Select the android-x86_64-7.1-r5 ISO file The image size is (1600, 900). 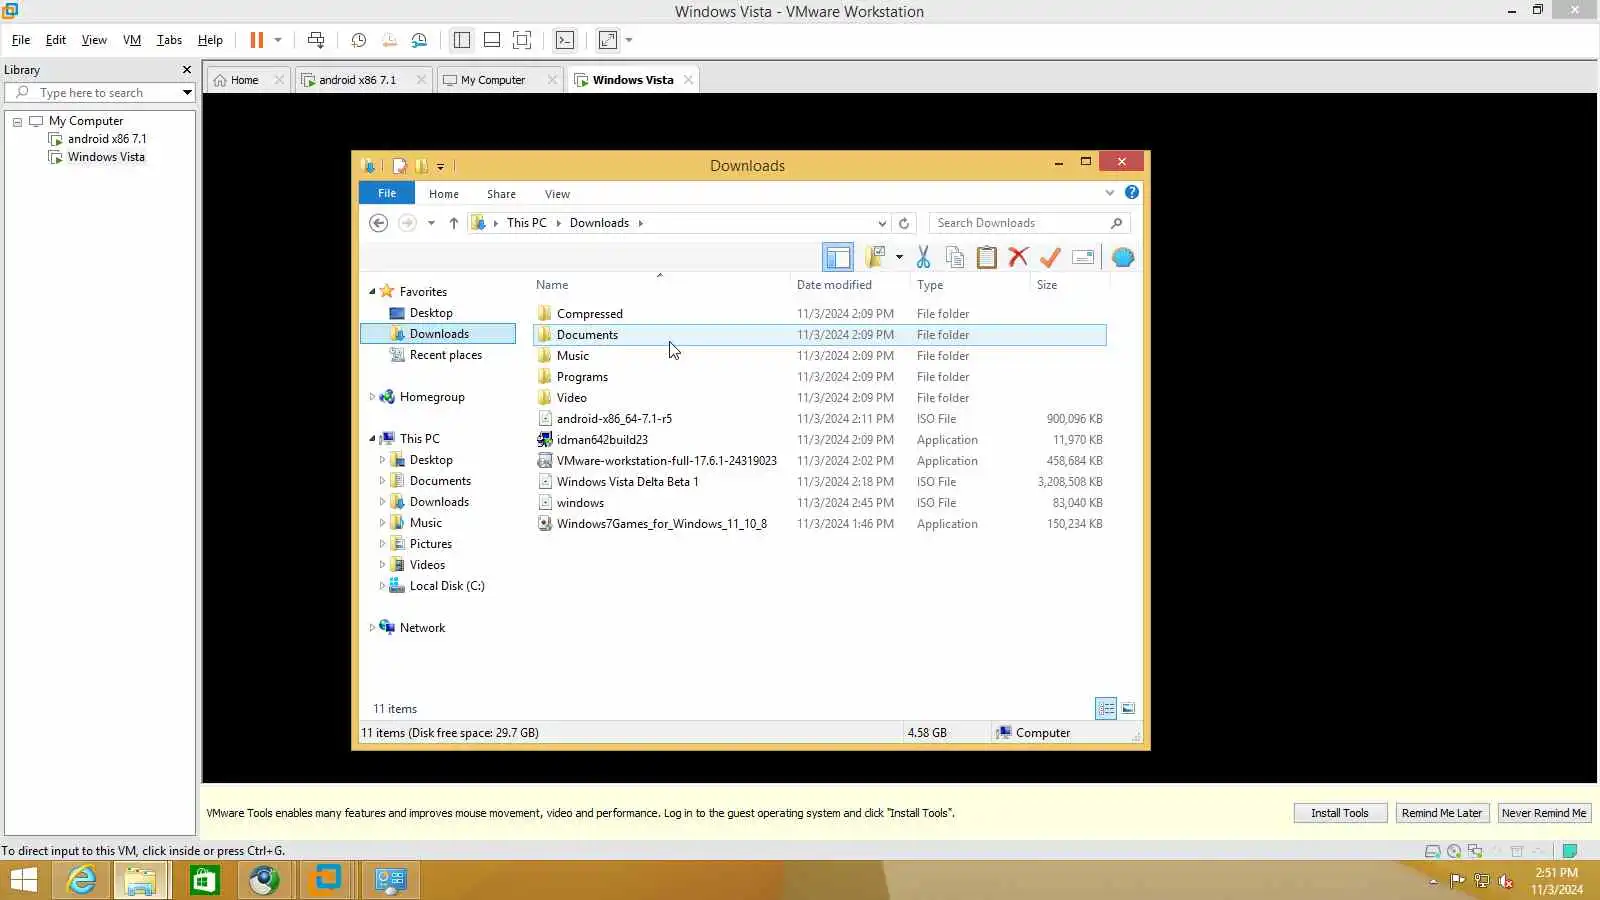tap(614, 419)
